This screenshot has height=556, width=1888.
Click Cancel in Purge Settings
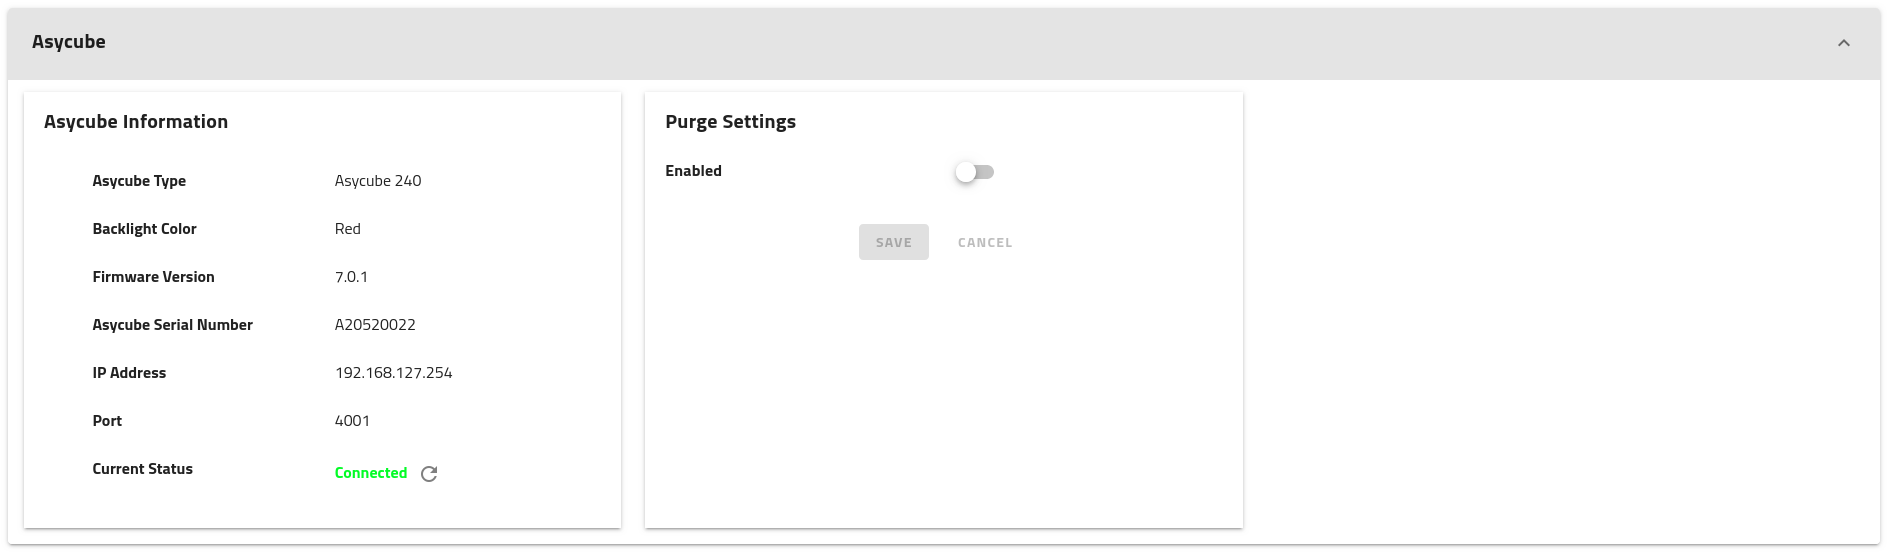tap(985, 242)
